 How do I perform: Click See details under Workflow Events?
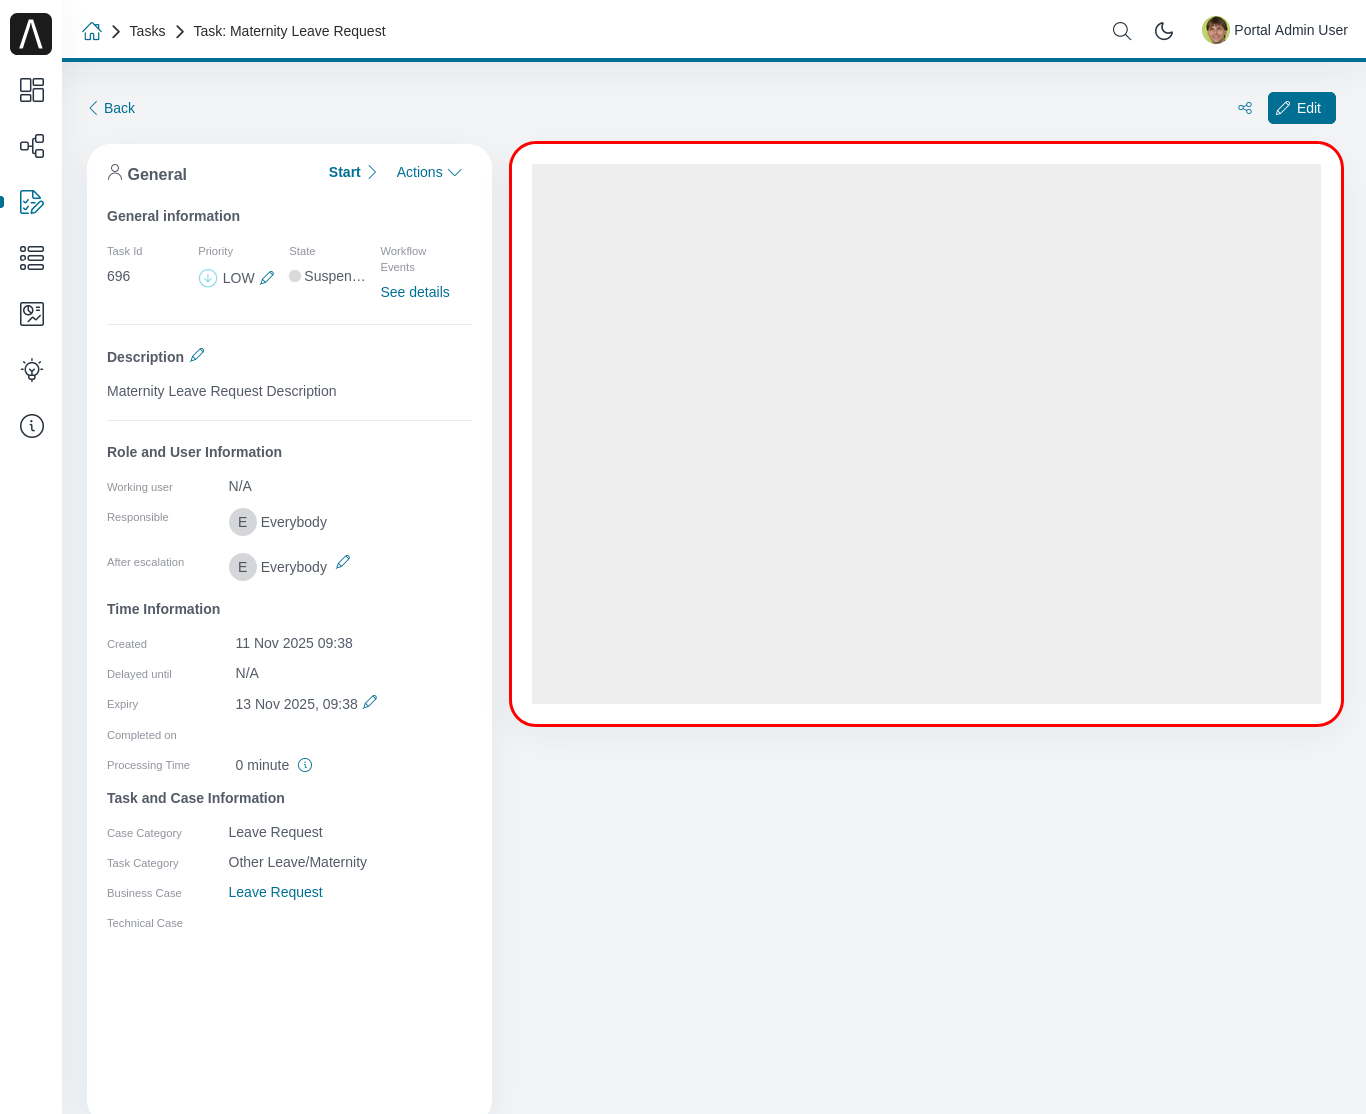414,291
